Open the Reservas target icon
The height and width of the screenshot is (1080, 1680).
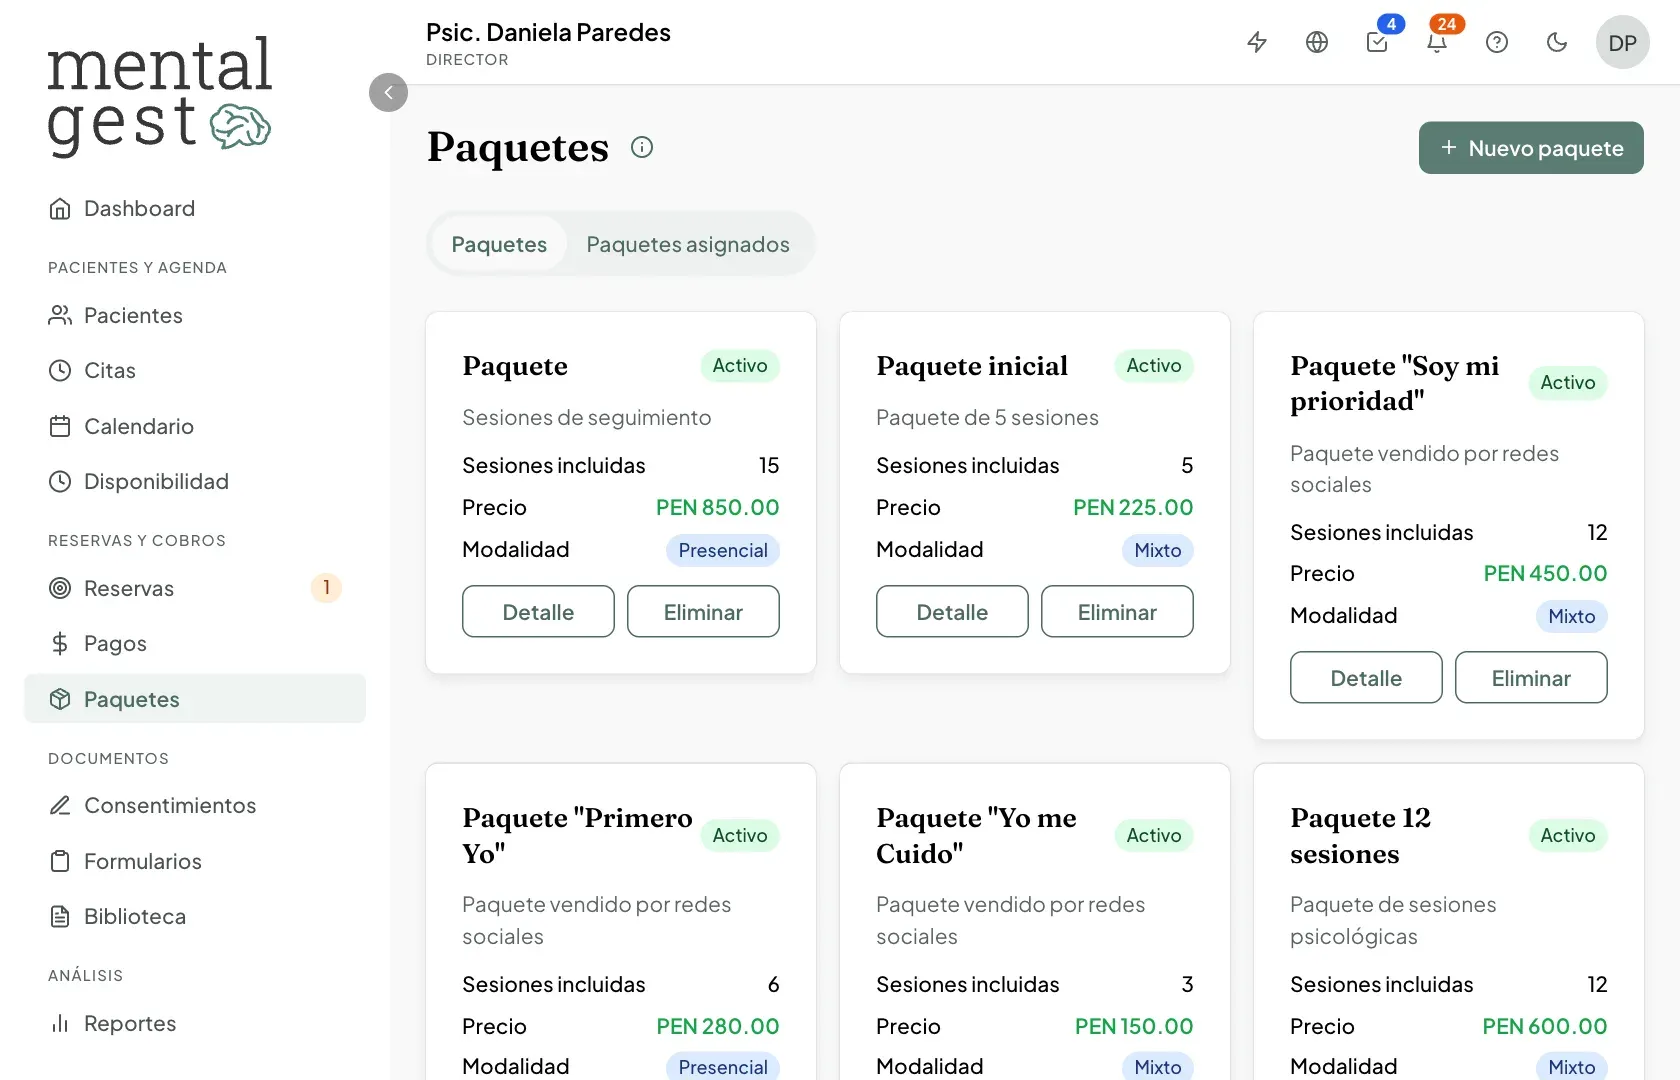pos(60,588)
